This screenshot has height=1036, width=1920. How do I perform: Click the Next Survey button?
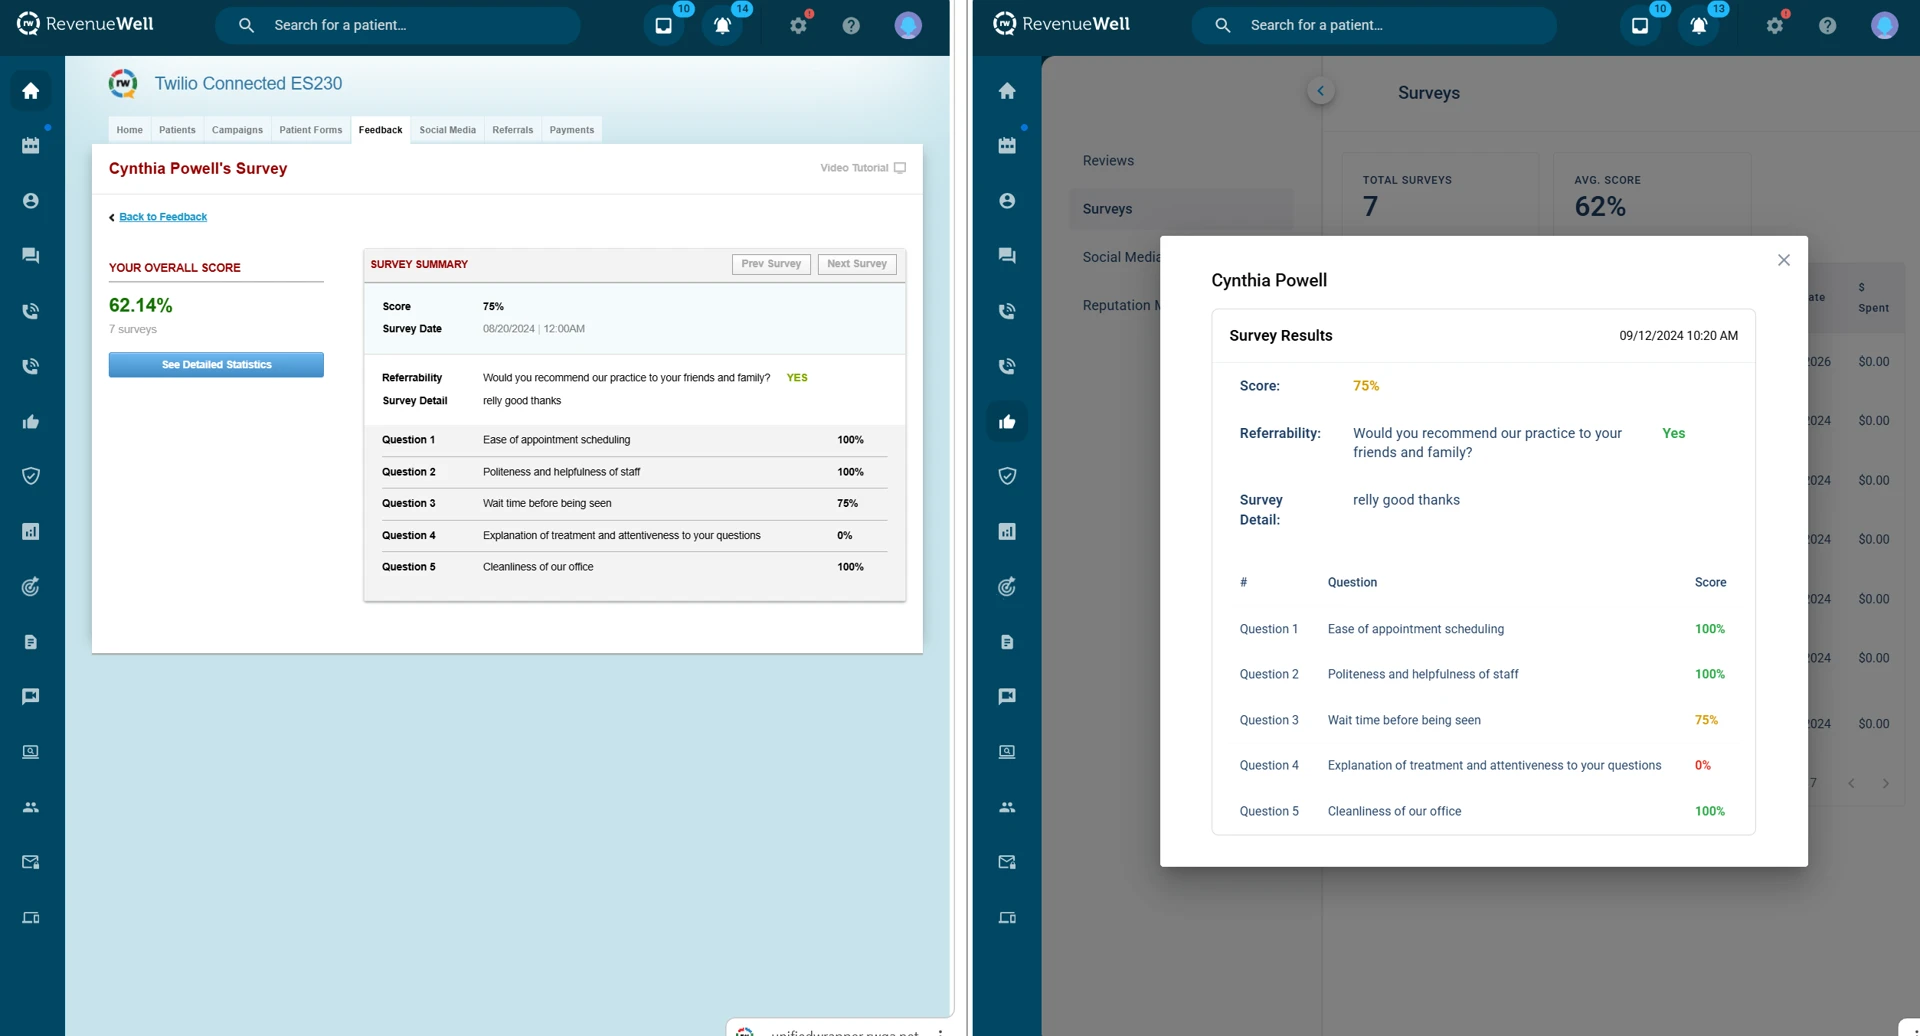pyautogui.click(x=856, y=264)
